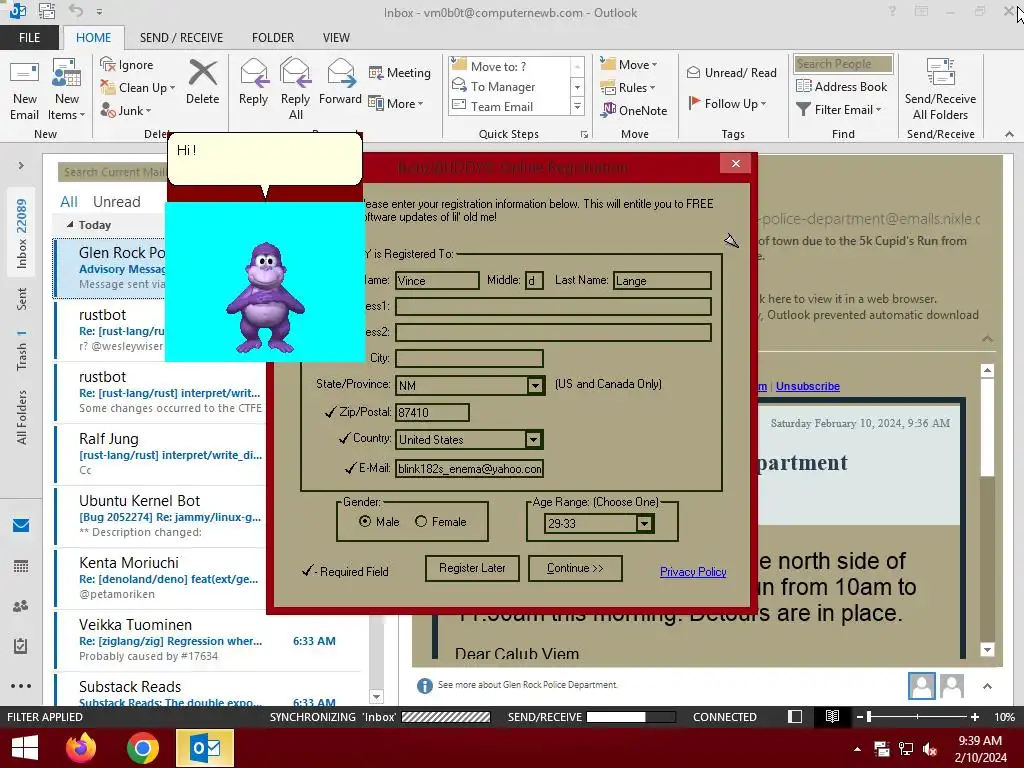1024x768 pixels.
Task: Open the Follow Up flag menu
Action: pyautogui.click(x=727, y=103)
